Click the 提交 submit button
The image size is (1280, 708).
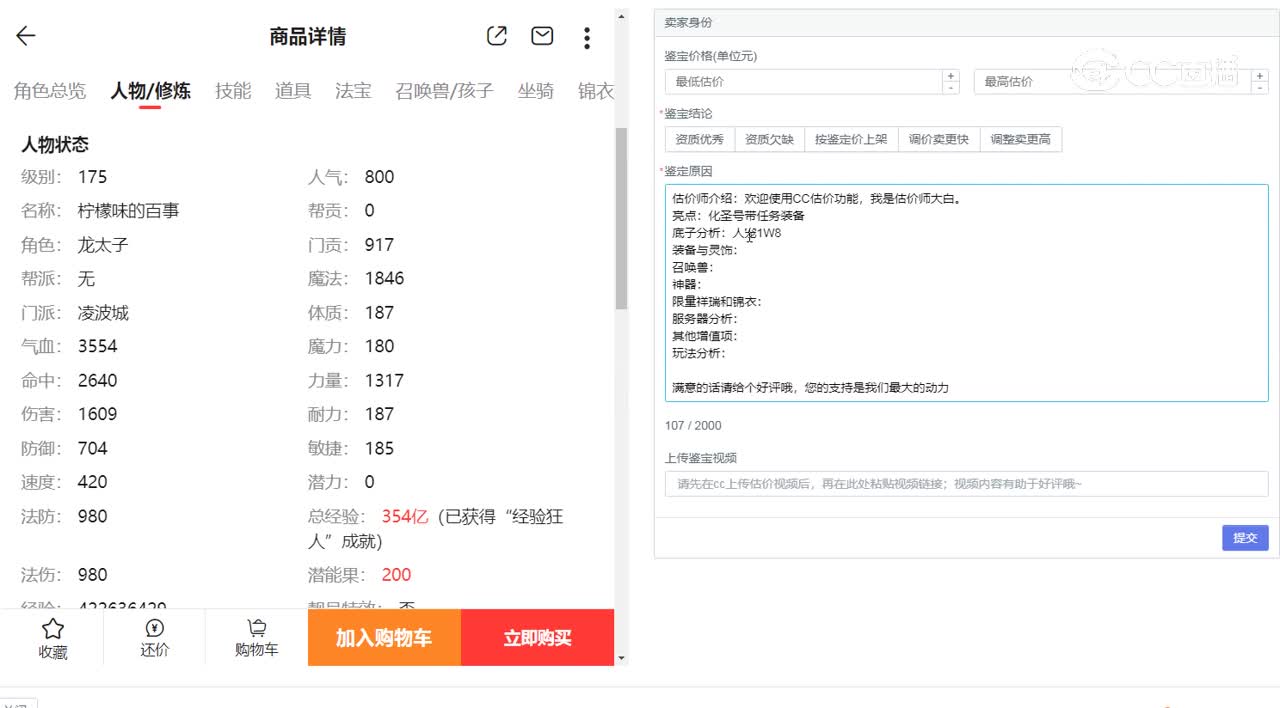coord(1244,538)
